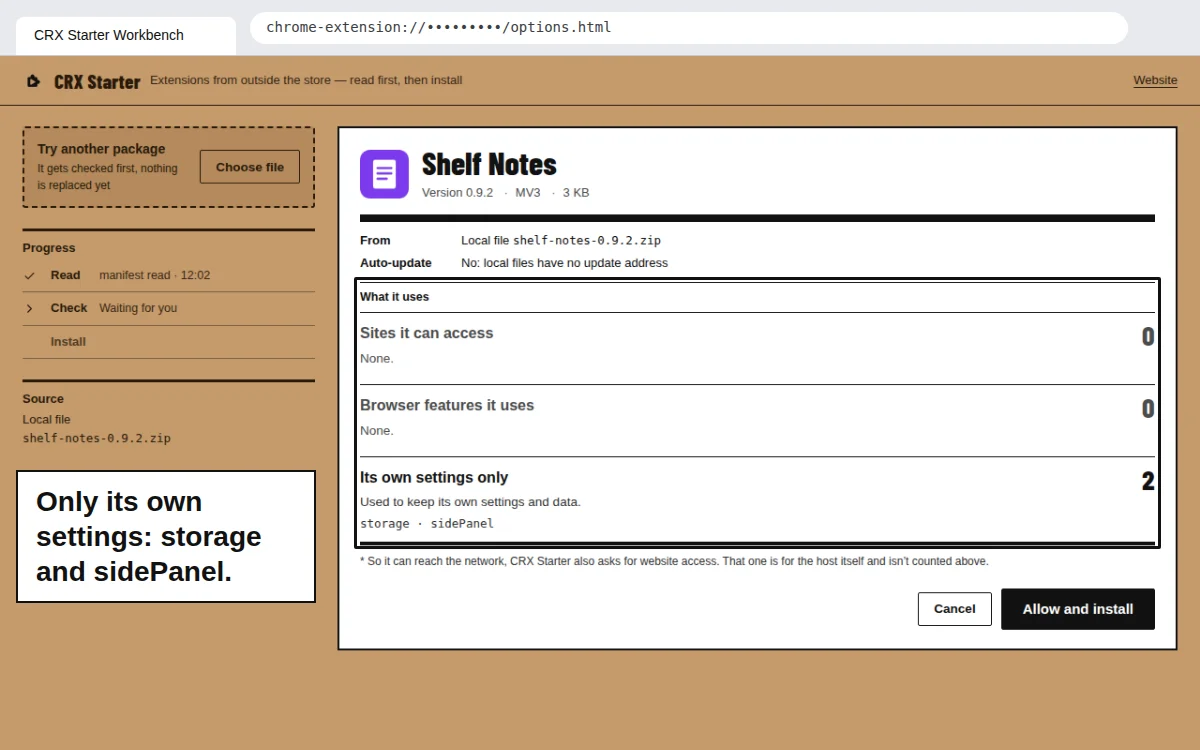Click the 'Its own settings only' heading
This screenshot has width=1200, height=750.
tap(434, 477)
